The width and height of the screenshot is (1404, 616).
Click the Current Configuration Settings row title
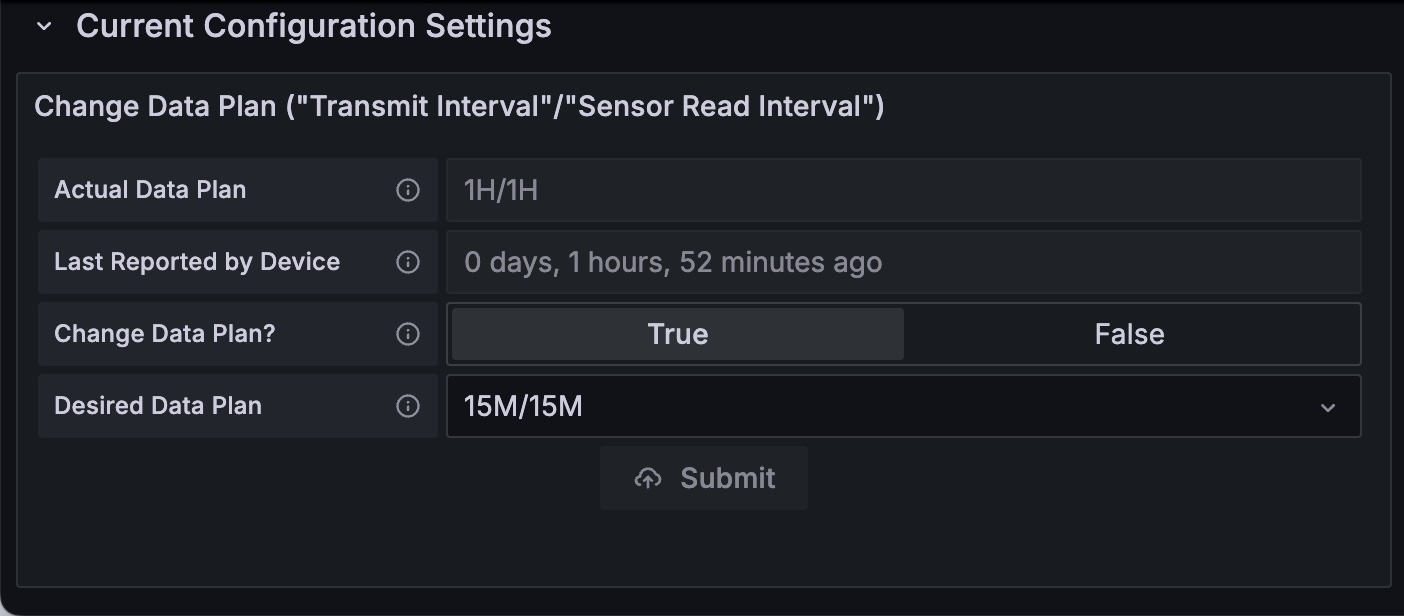tap(313, 27)
